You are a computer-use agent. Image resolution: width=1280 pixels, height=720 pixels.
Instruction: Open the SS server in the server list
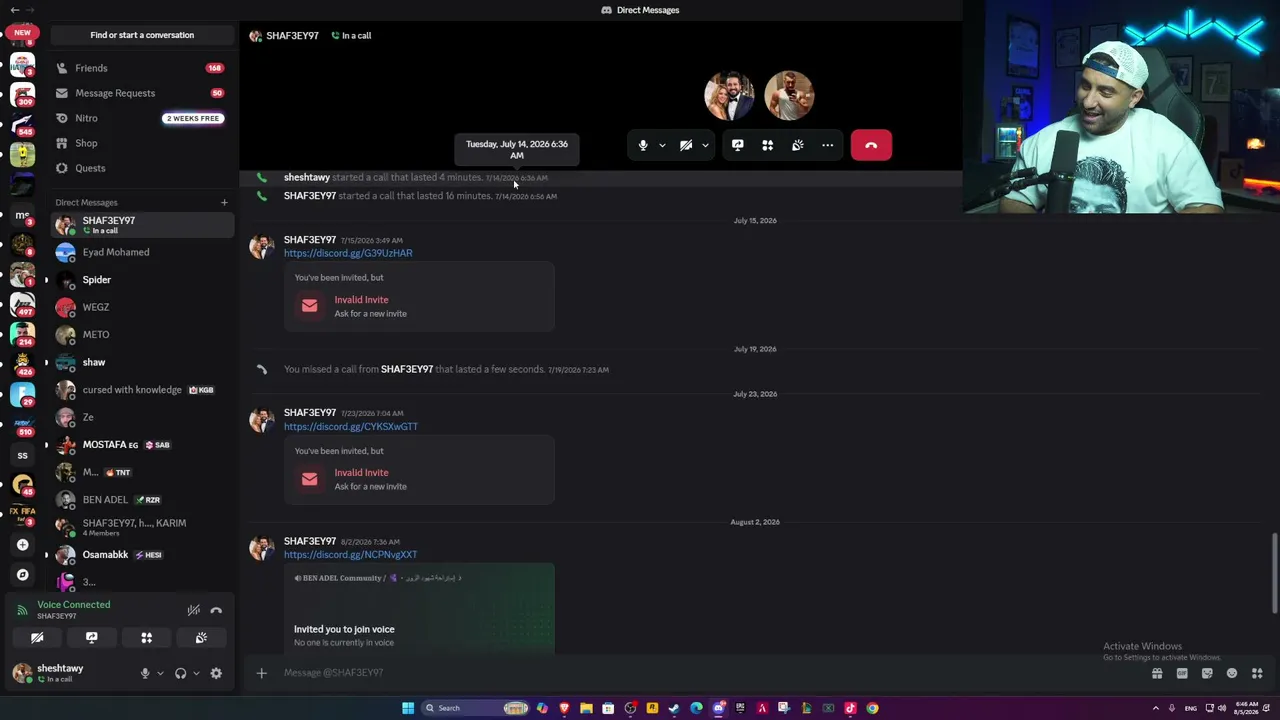(x=22, y=455)
